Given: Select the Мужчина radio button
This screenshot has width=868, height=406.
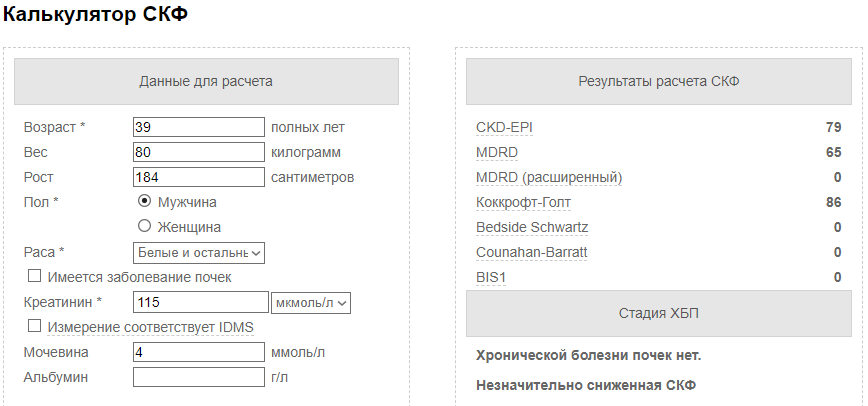Looking at the screenshot, I should (144, 202).
